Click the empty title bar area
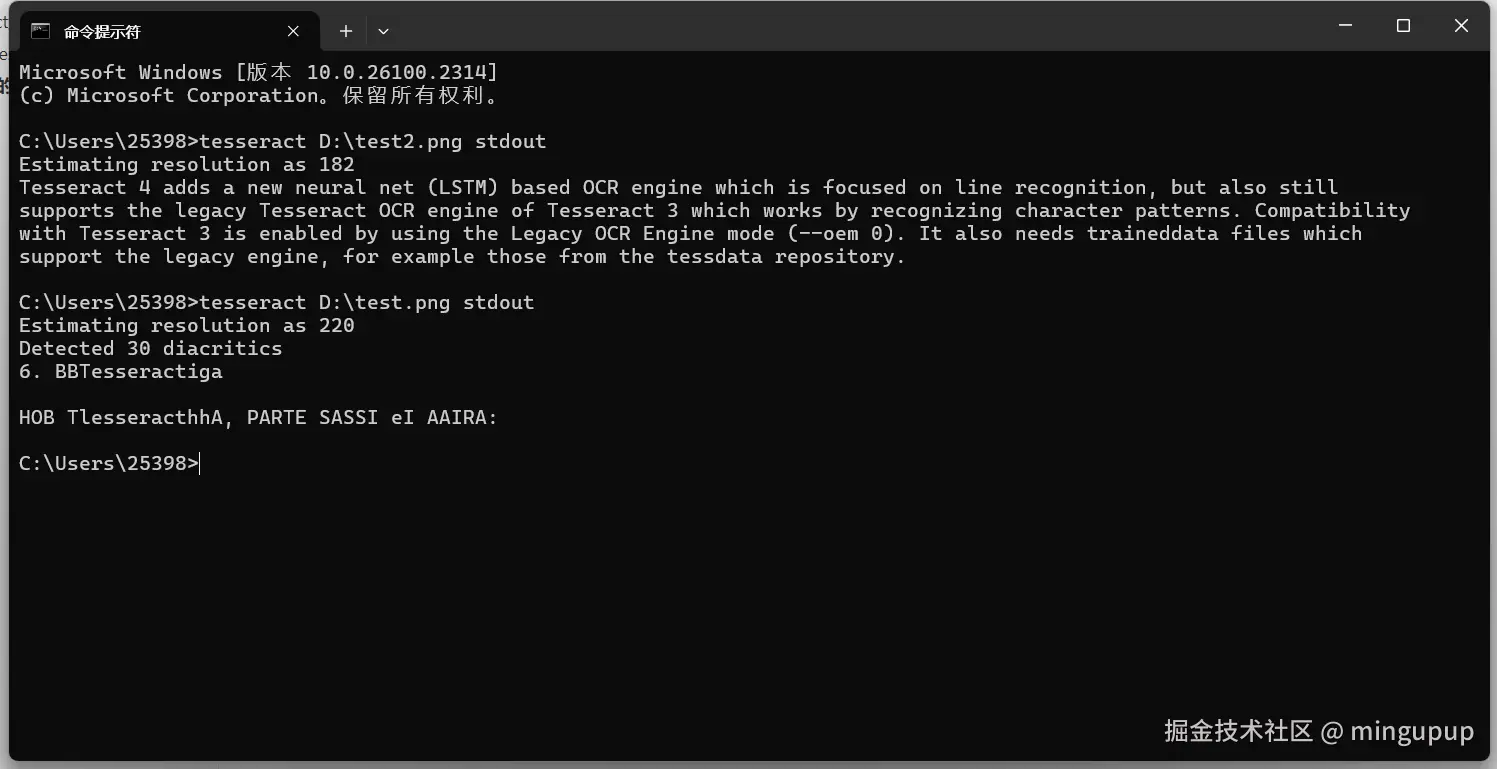Screen dimensions: 1497x769 tap(850, 26)
